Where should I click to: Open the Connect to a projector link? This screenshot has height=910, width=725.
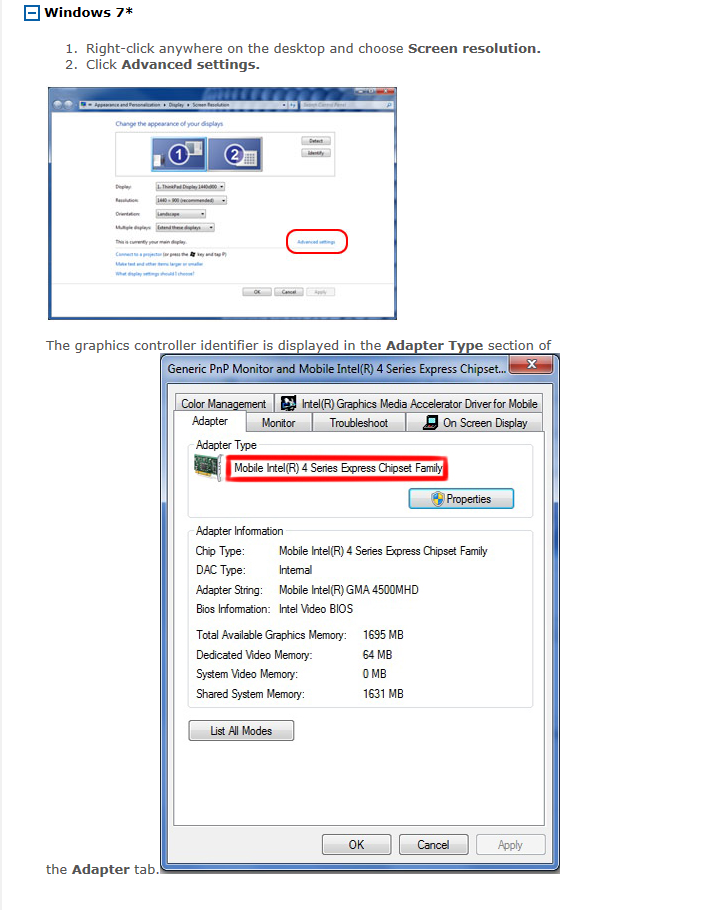[x=138, y=254]
